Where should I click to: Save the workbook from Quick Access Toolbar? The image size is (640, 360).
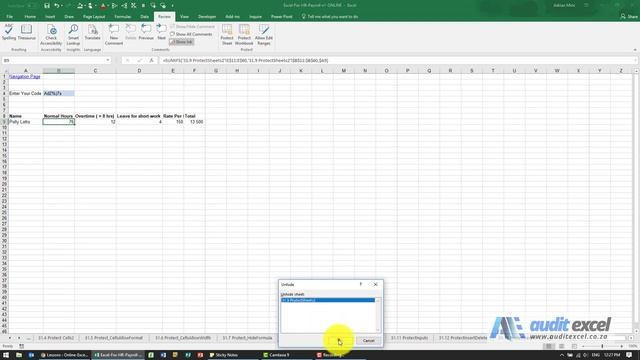click(x=47, y=6)
